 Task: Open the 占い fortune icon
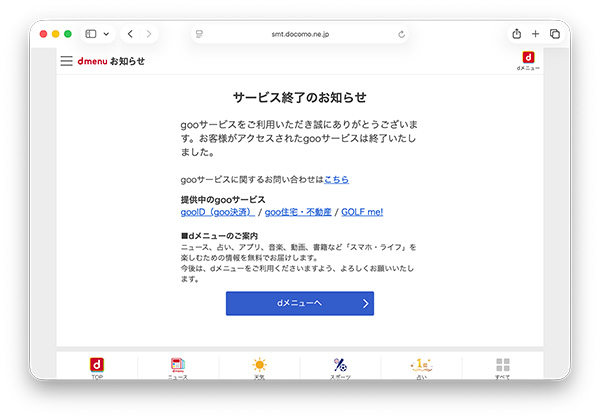421,367
